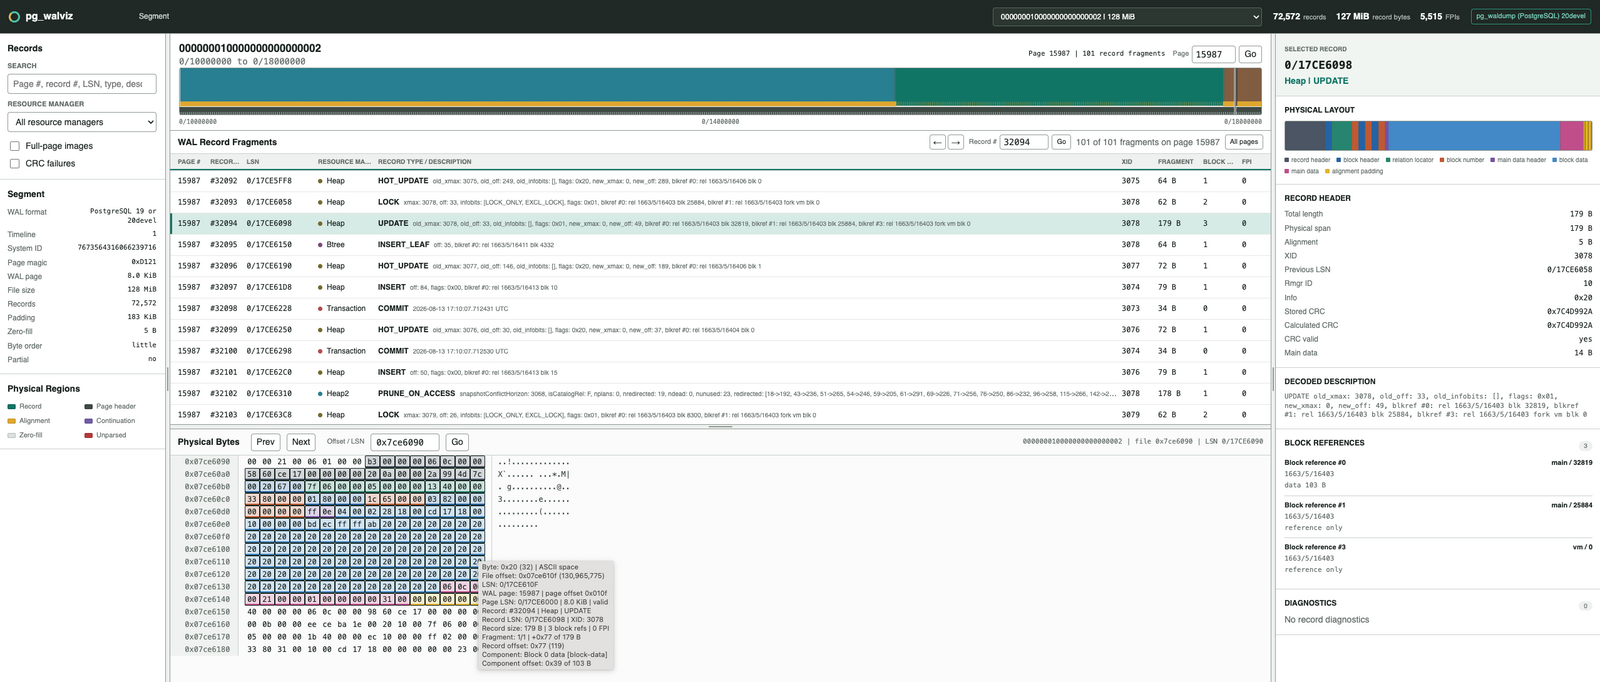Click the Stored CRC value 0x7C4D992A
Viewport: 1600px width, 682px height.
pyautogui.click(x=1569, y=311)
